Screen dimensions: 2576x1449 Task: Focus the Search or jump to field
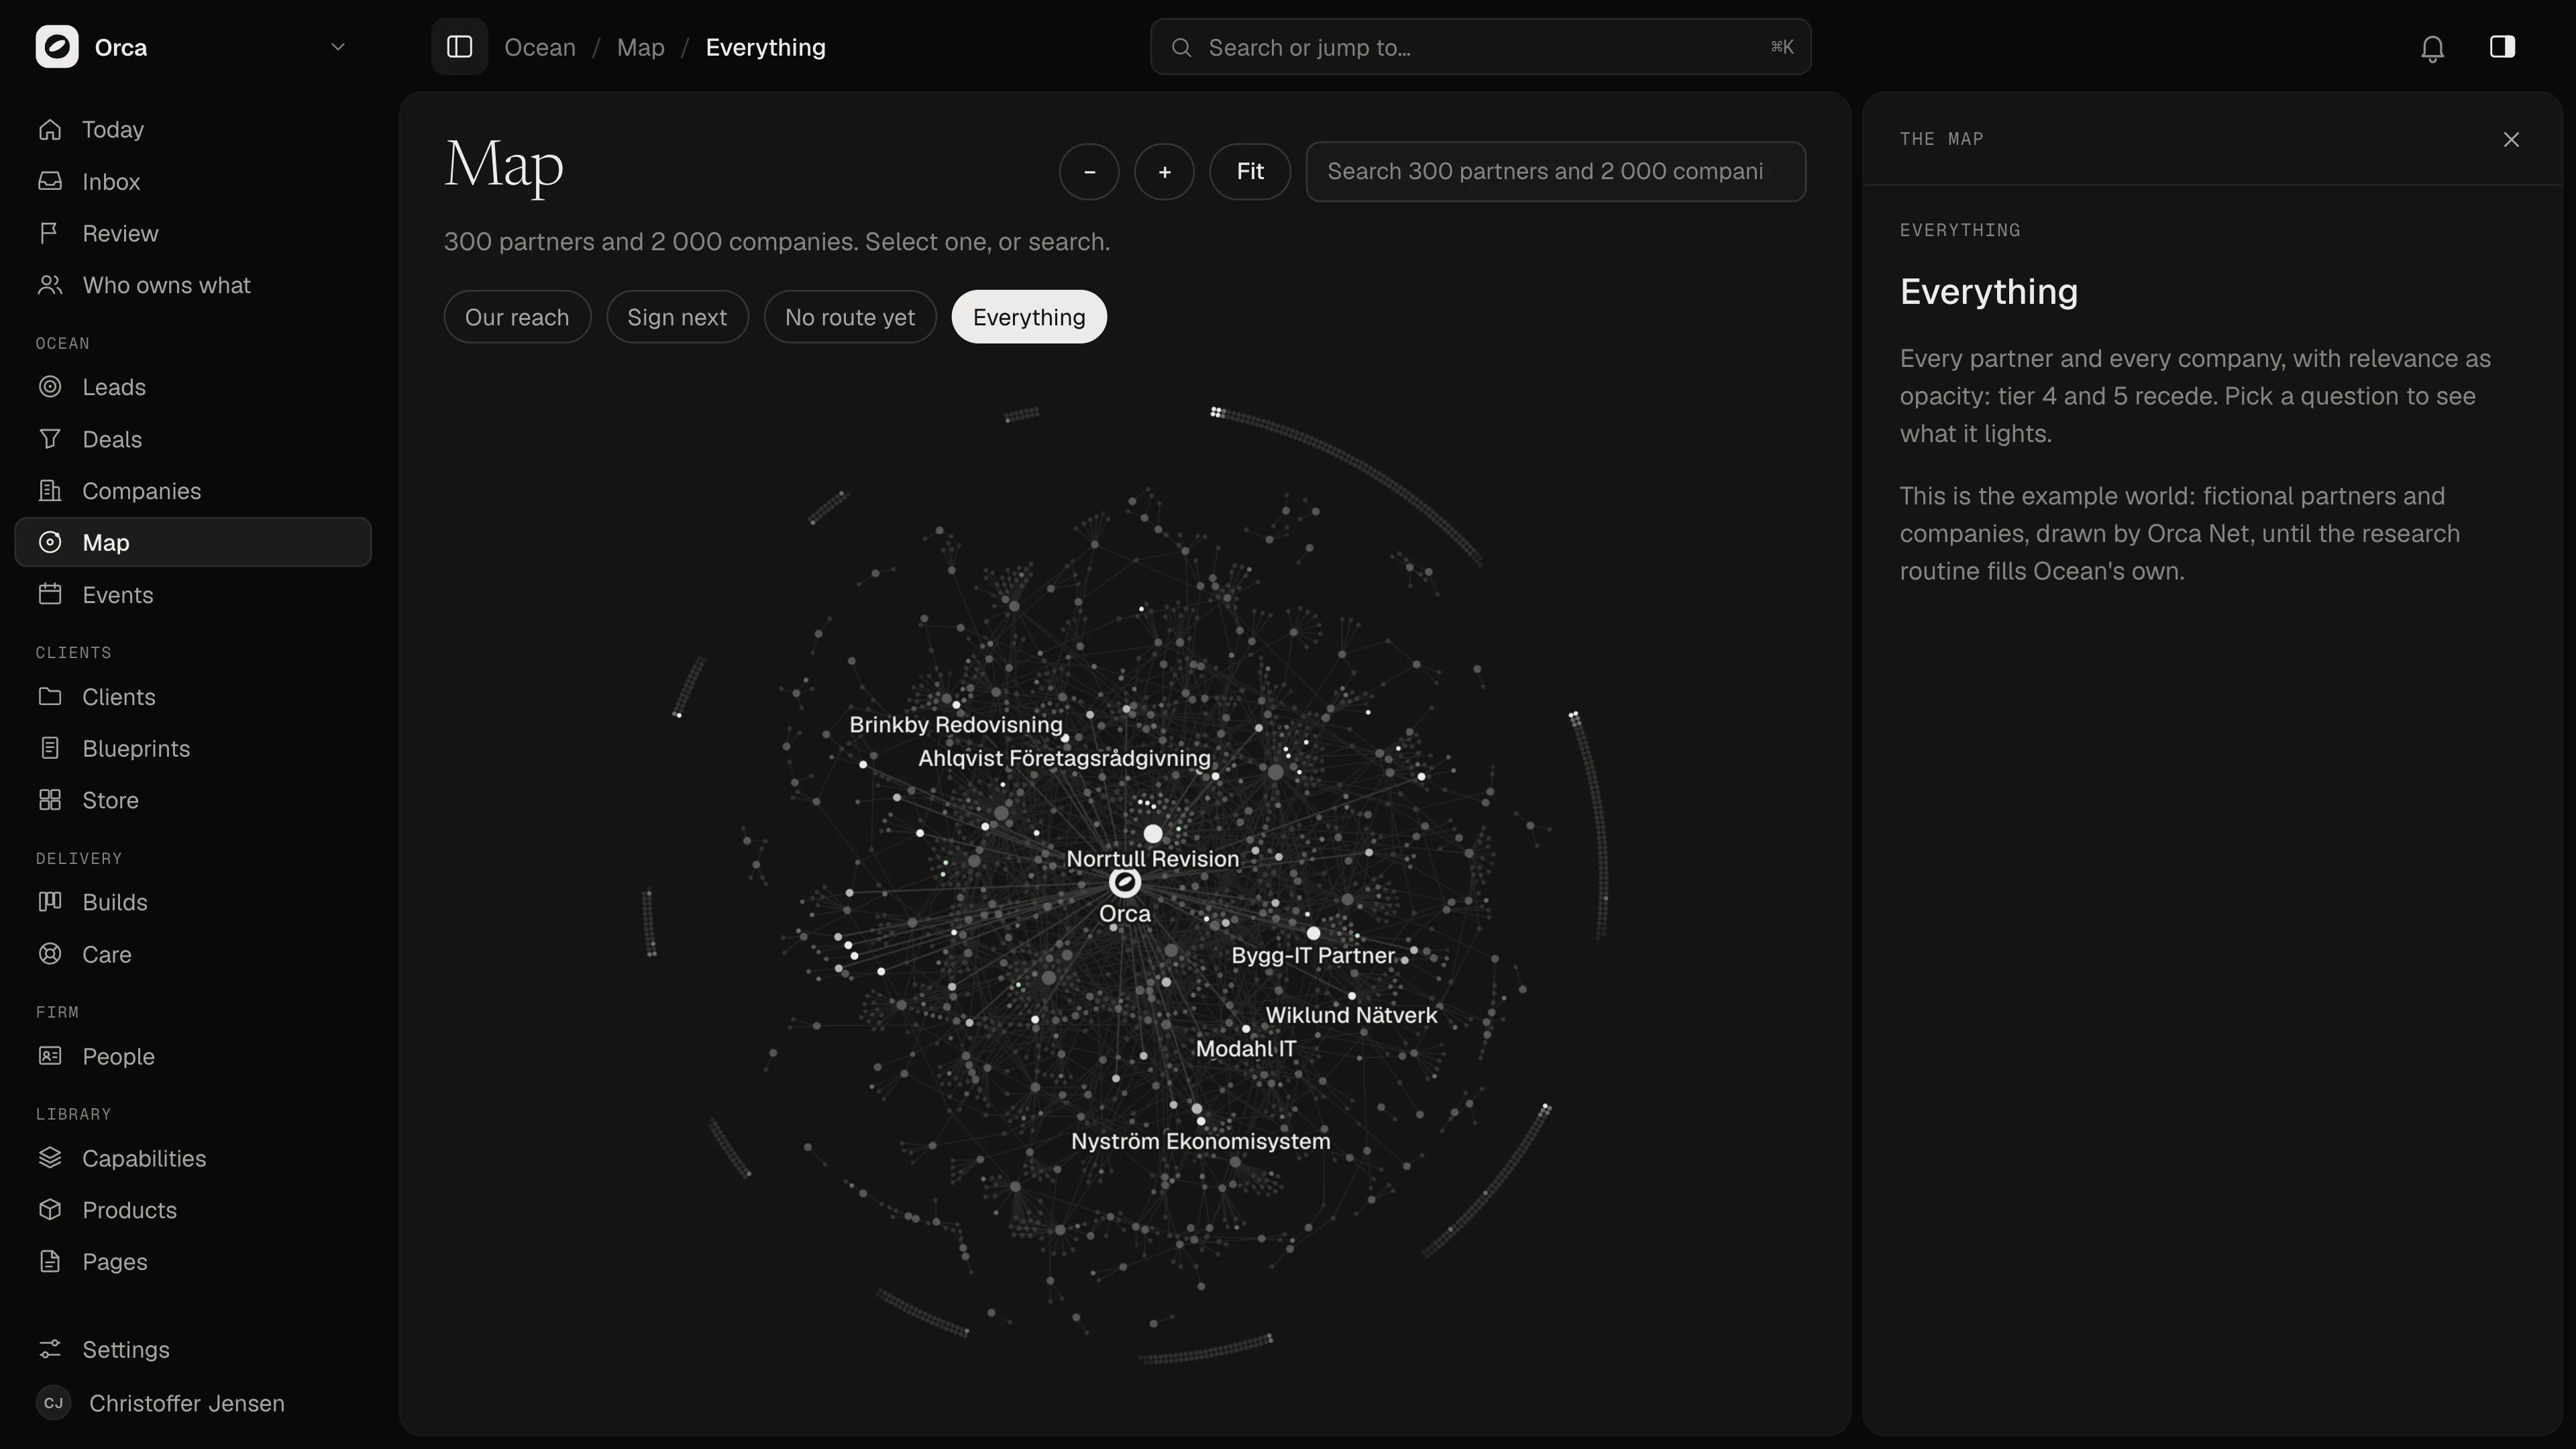(x=1480, y=47)
